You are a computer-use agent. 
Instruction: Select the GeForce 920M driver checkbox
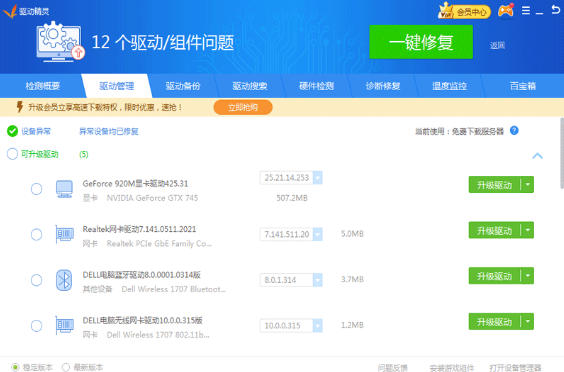(36, 189)
